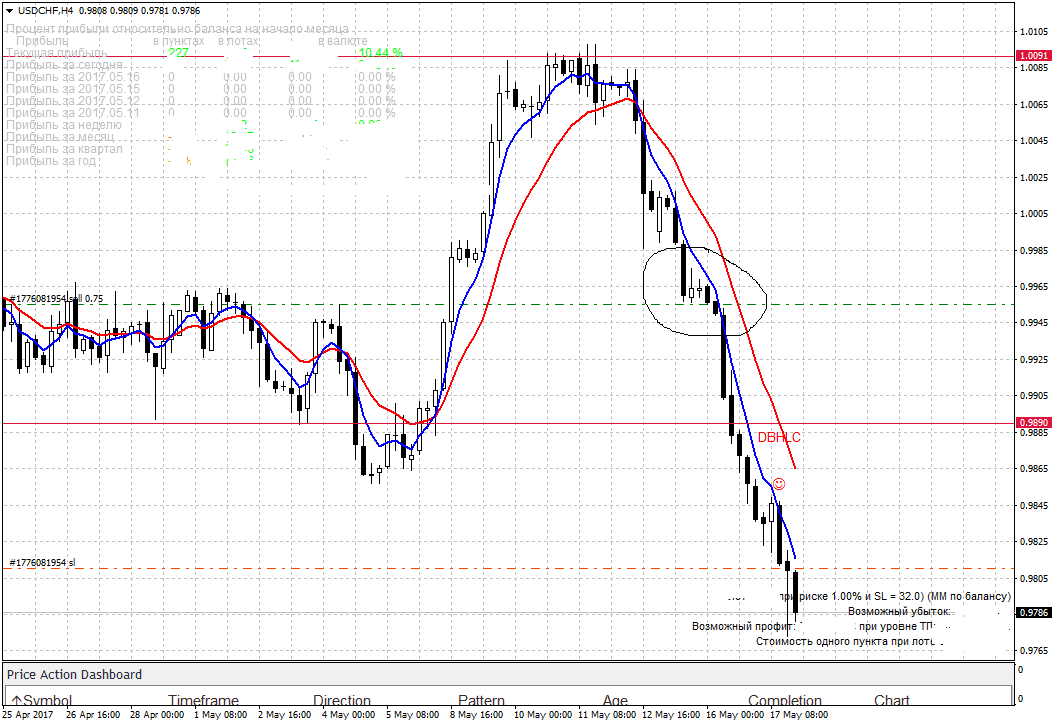Select the #1776081954 sl stop-loss label
This screenshot has width=1054, height=726.
point(42,563)
